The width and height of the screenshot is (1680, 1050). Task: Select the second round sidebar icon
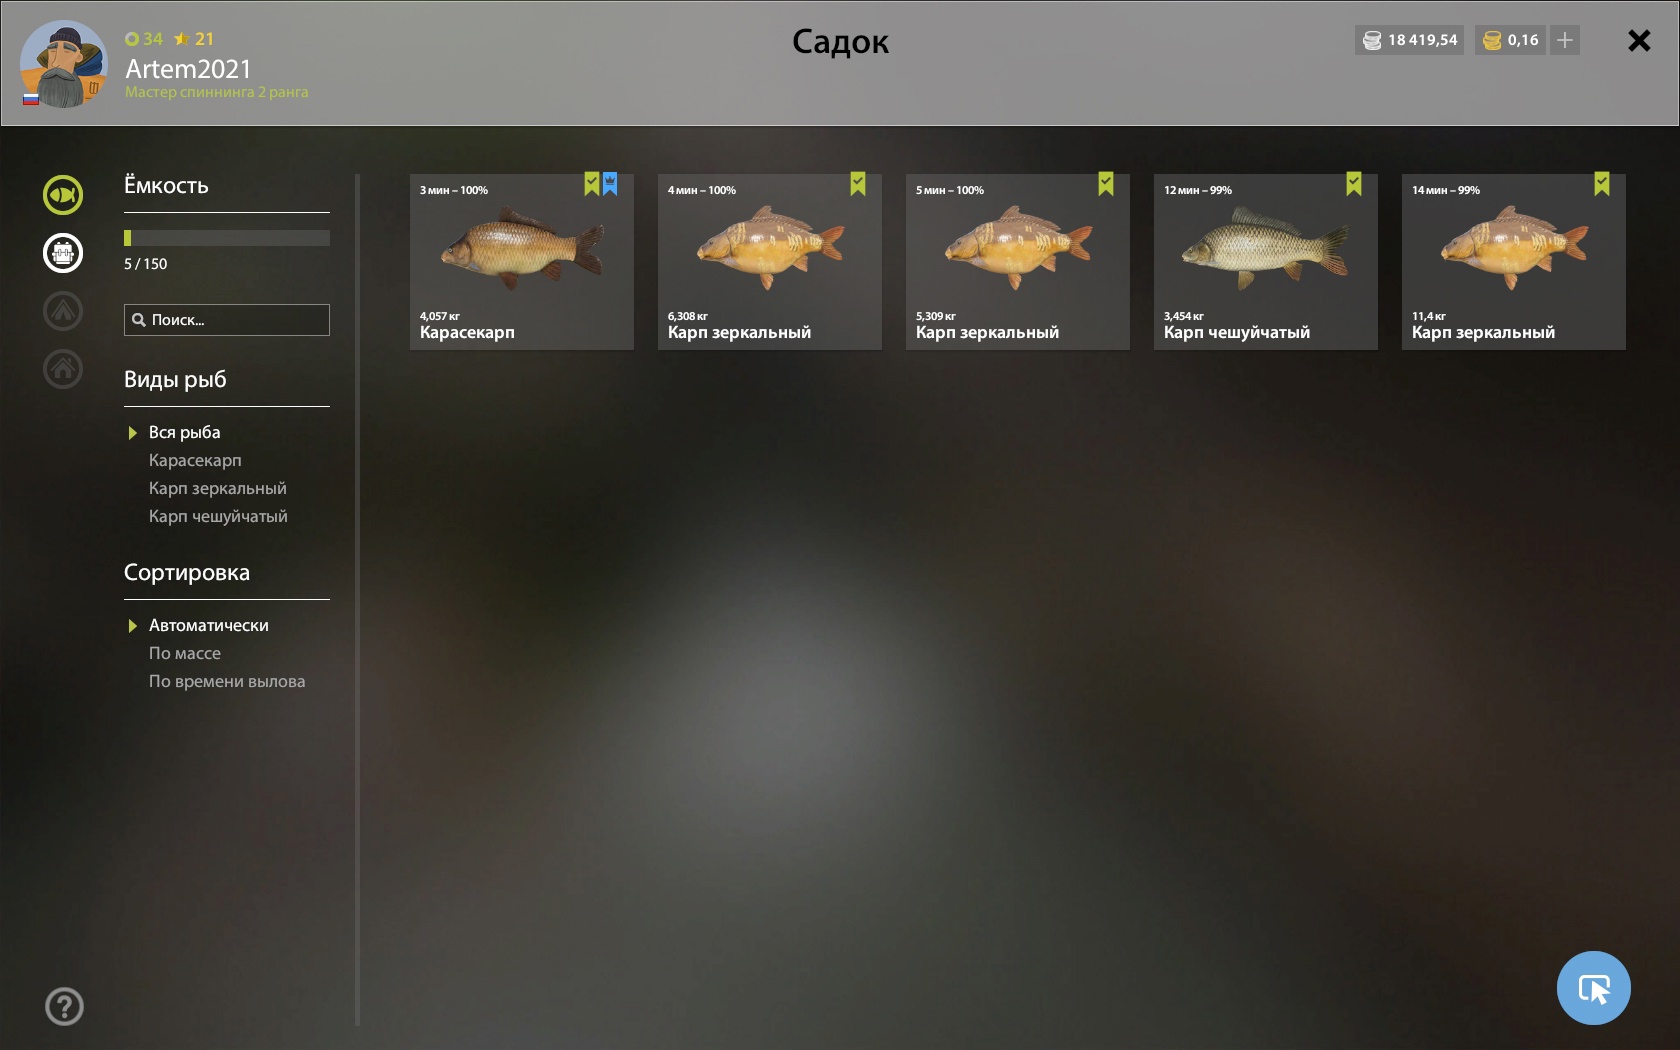[x=63, y=253]
